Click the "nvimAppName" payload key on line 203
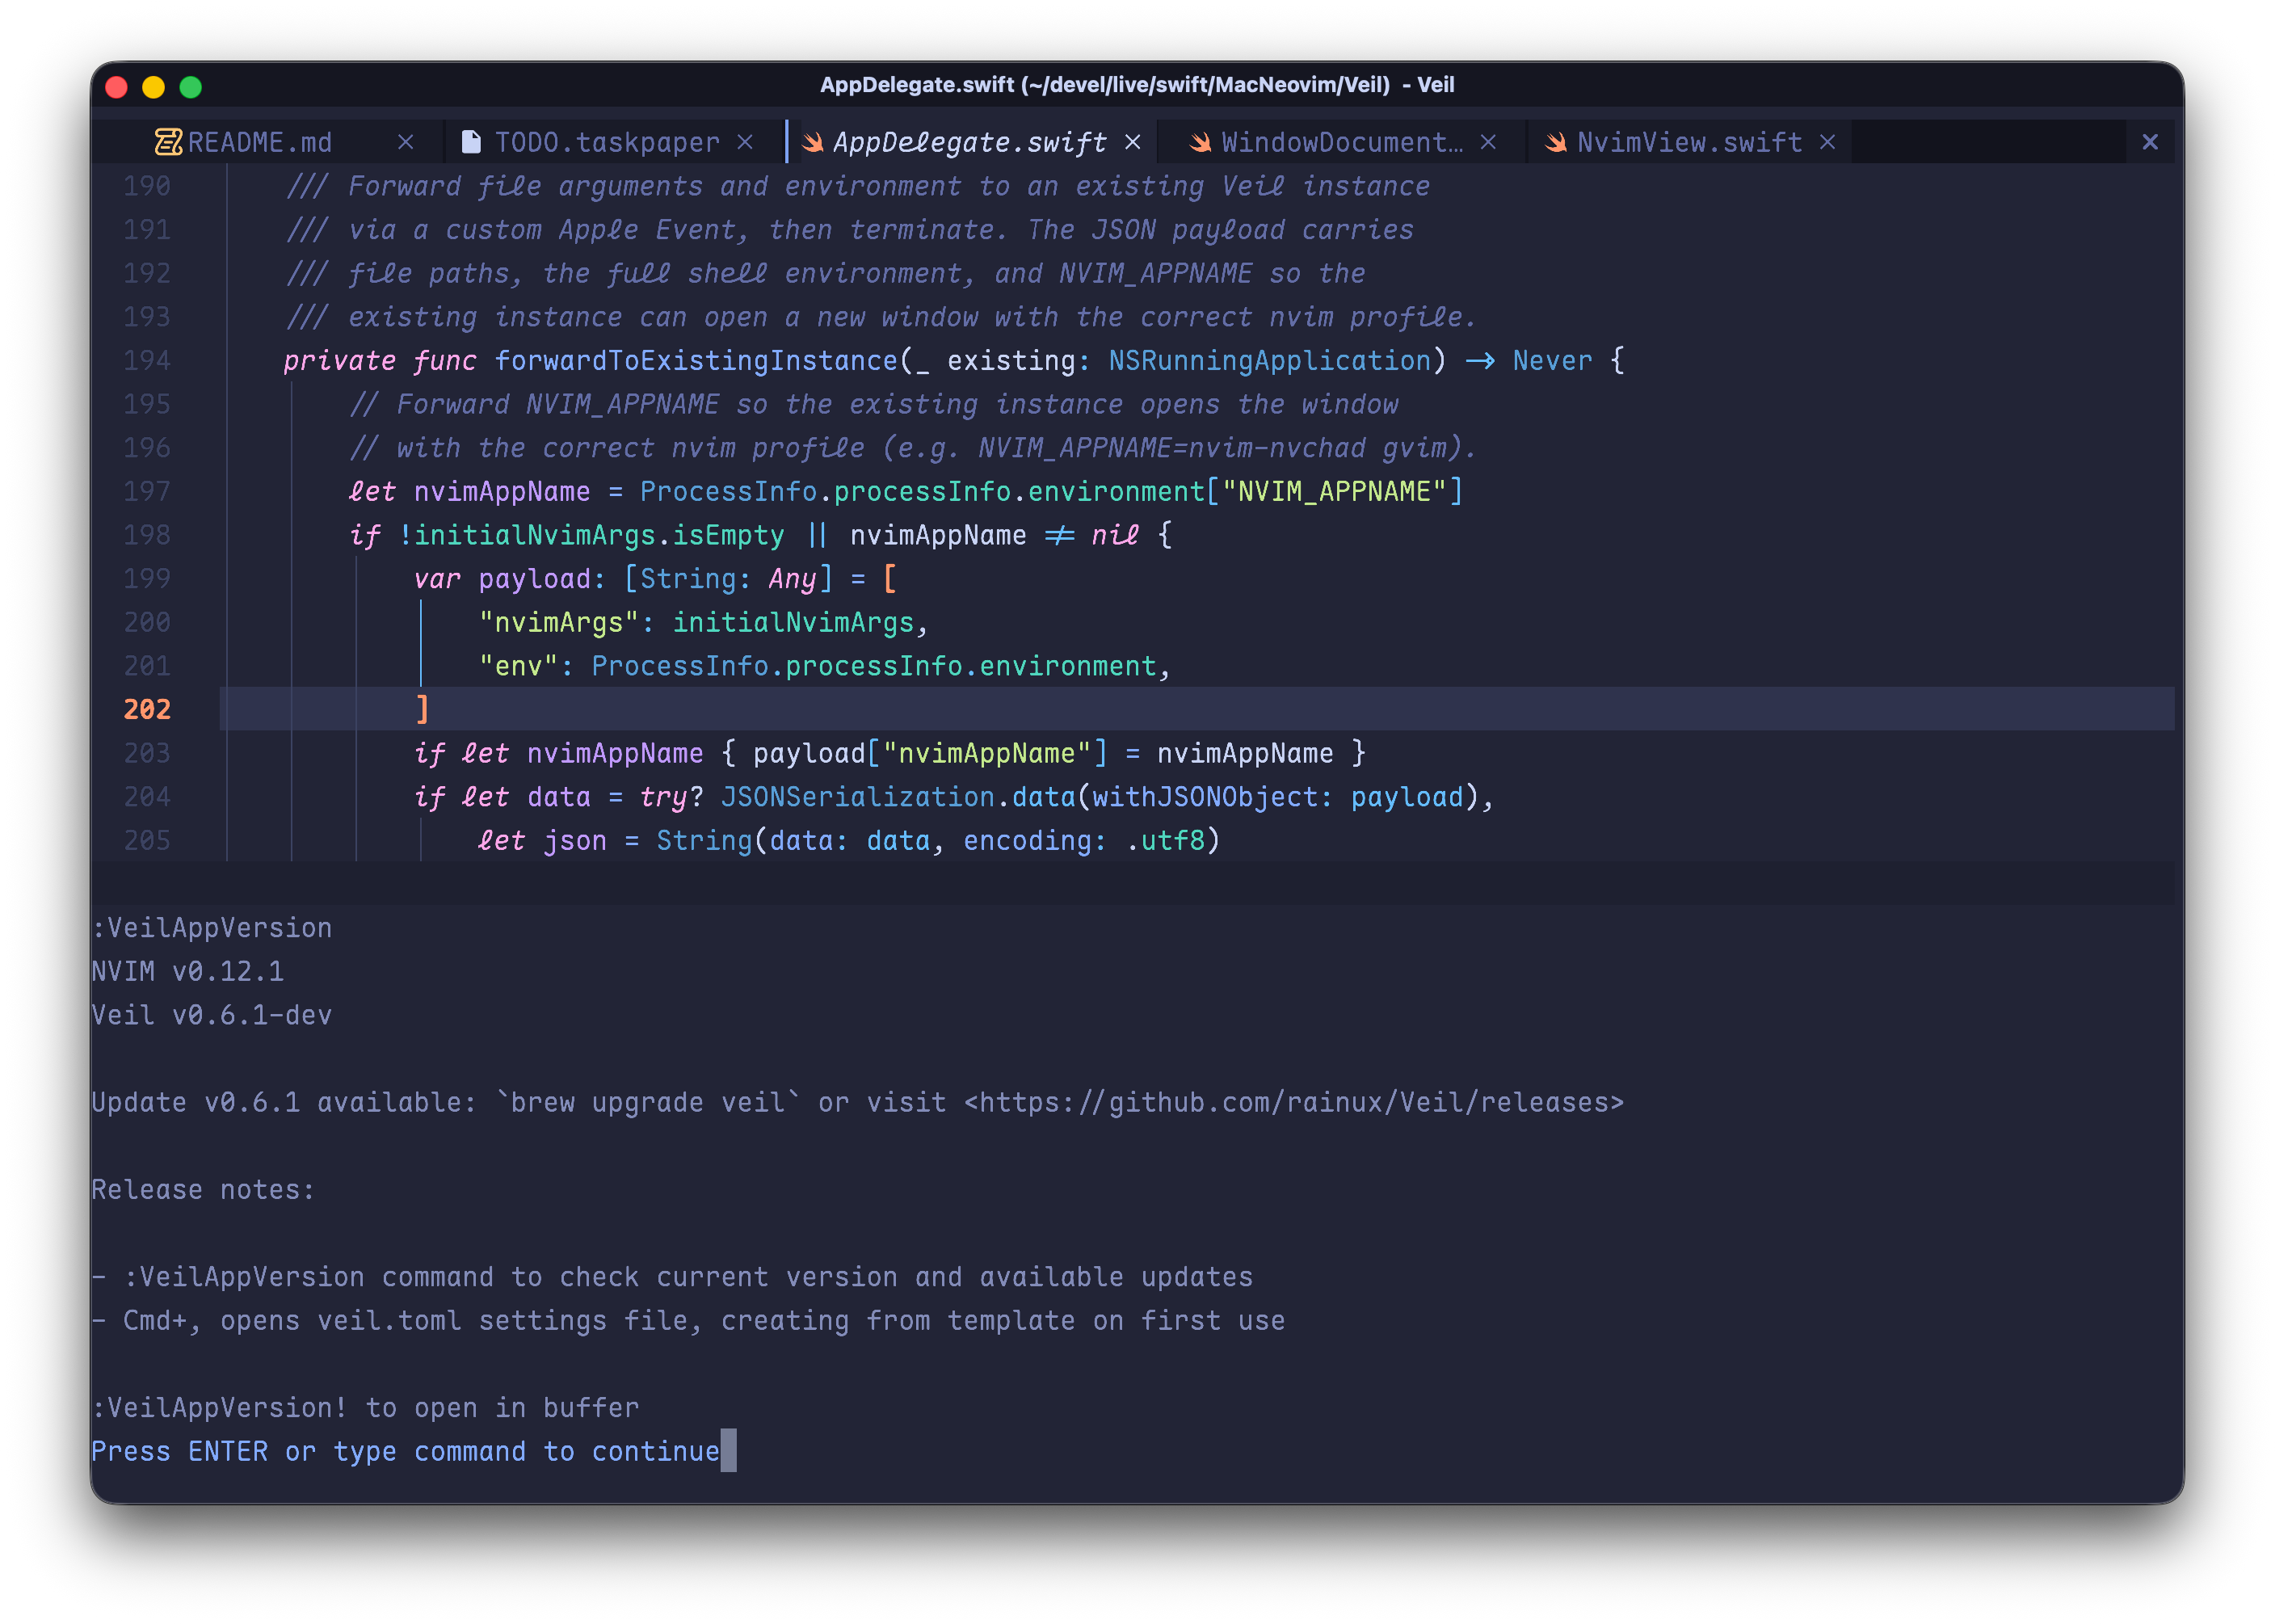The height and width of the screenshot is (1624, 2275). click(x=986, y=753)
